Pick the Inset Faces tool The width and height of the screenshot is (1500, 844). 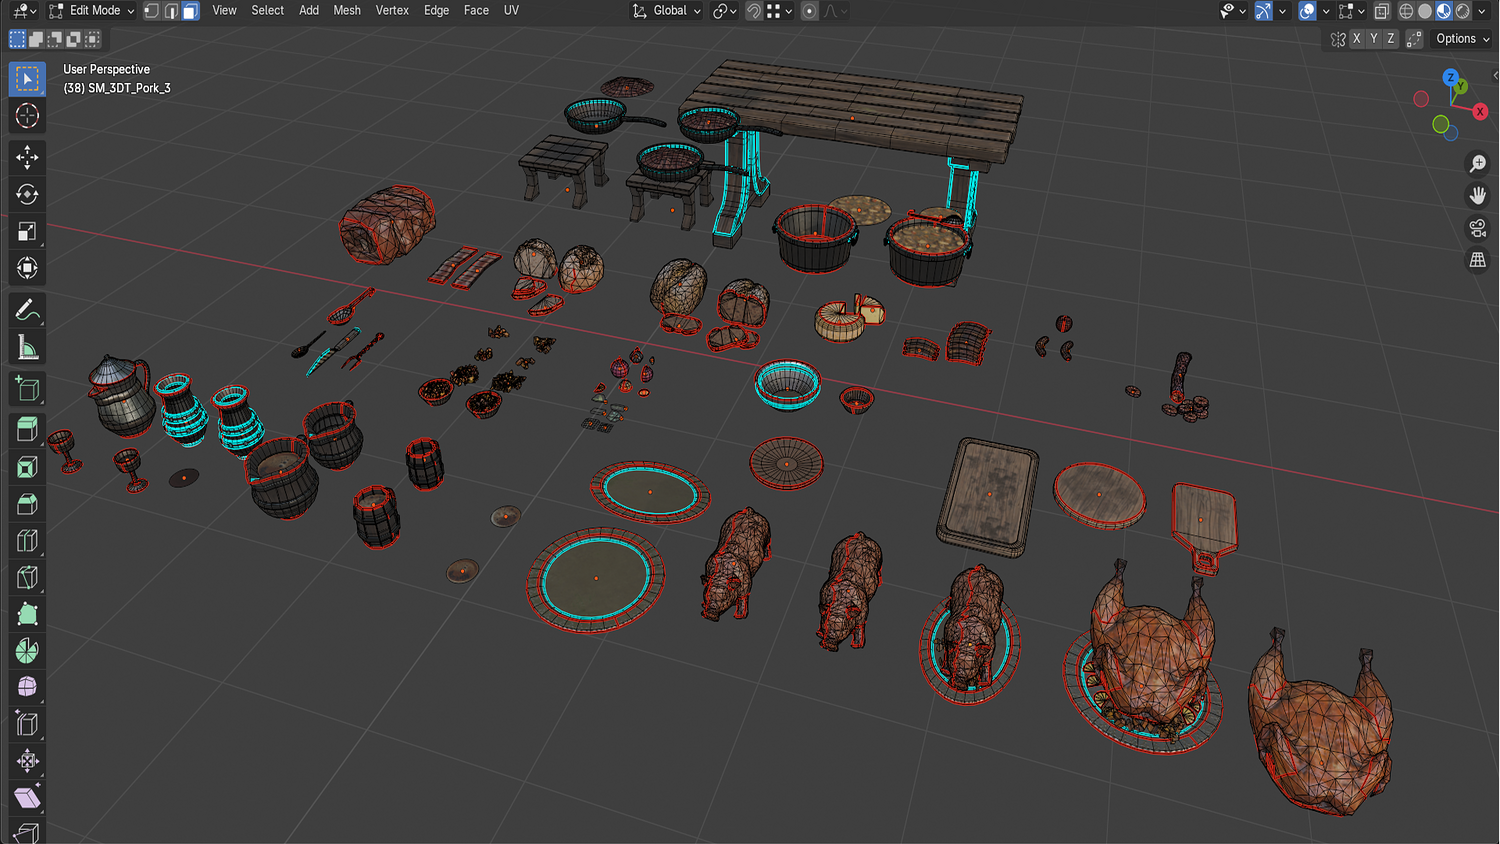27,466
